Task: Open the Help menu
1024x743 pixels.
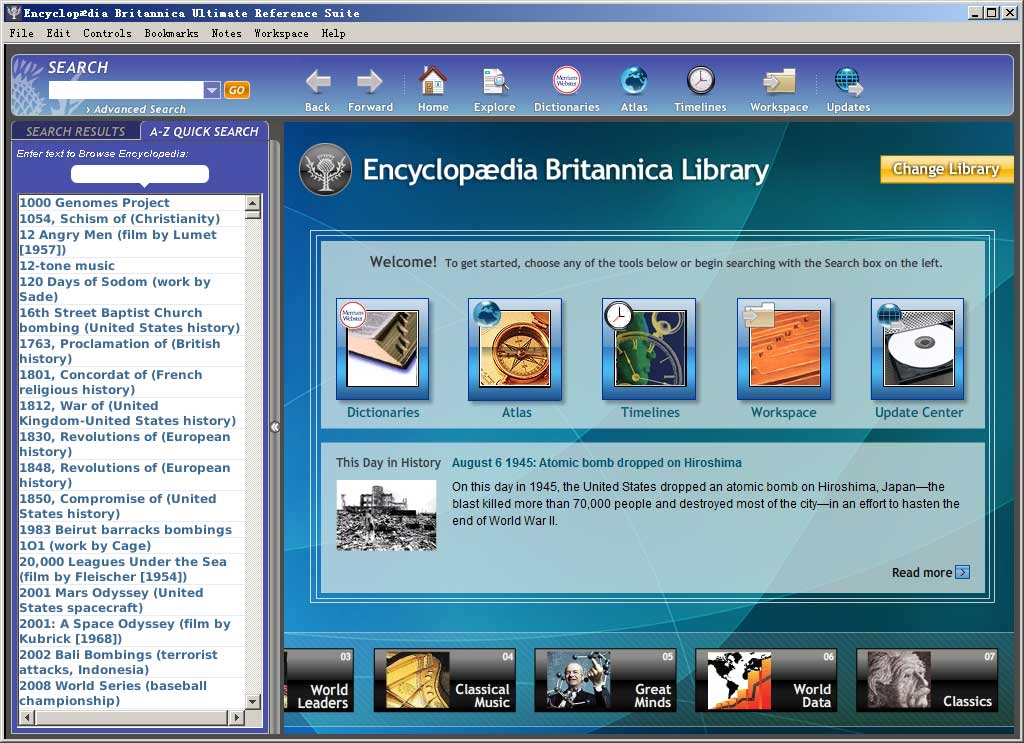Action: coord(333,33)
